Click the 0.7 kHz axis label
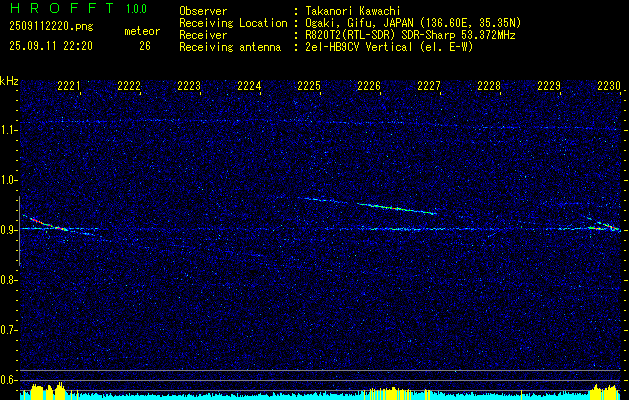The image size is (629, 400). pos(9,330)
